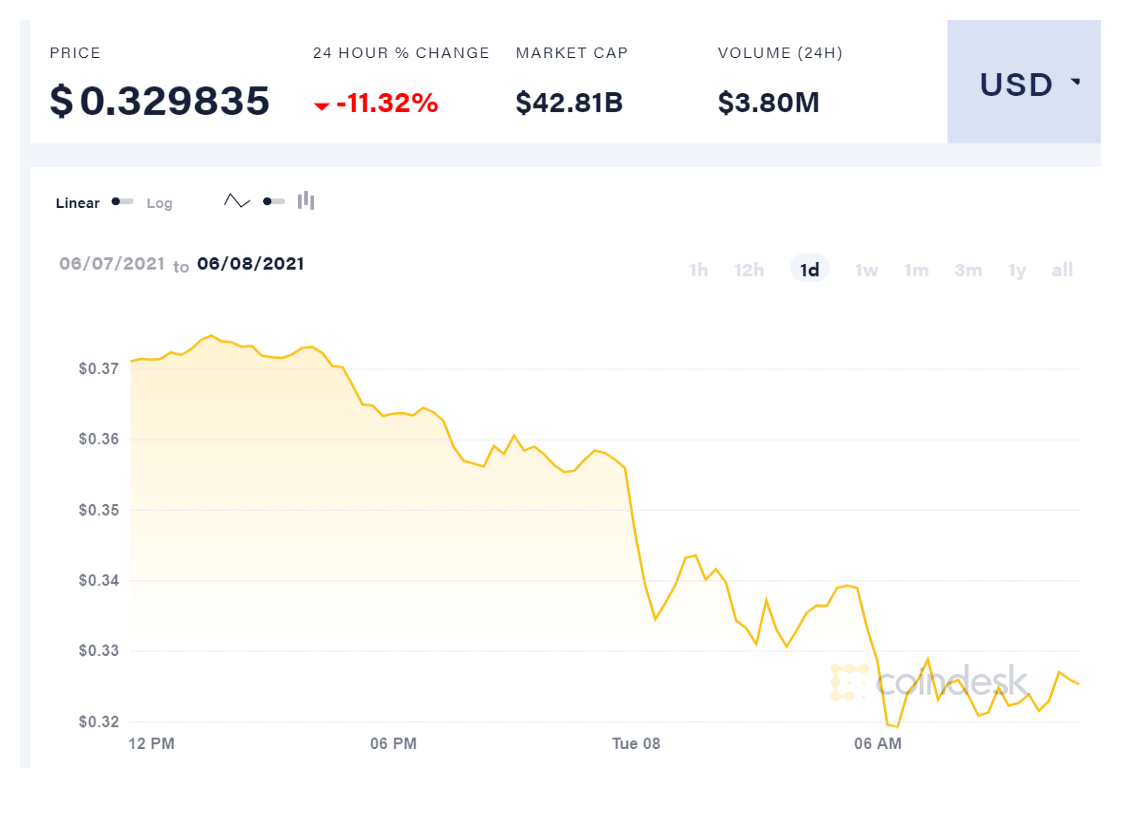Select the 12h time range
This screenshot has width=1121, height=828.
click(x=749, y=270)
